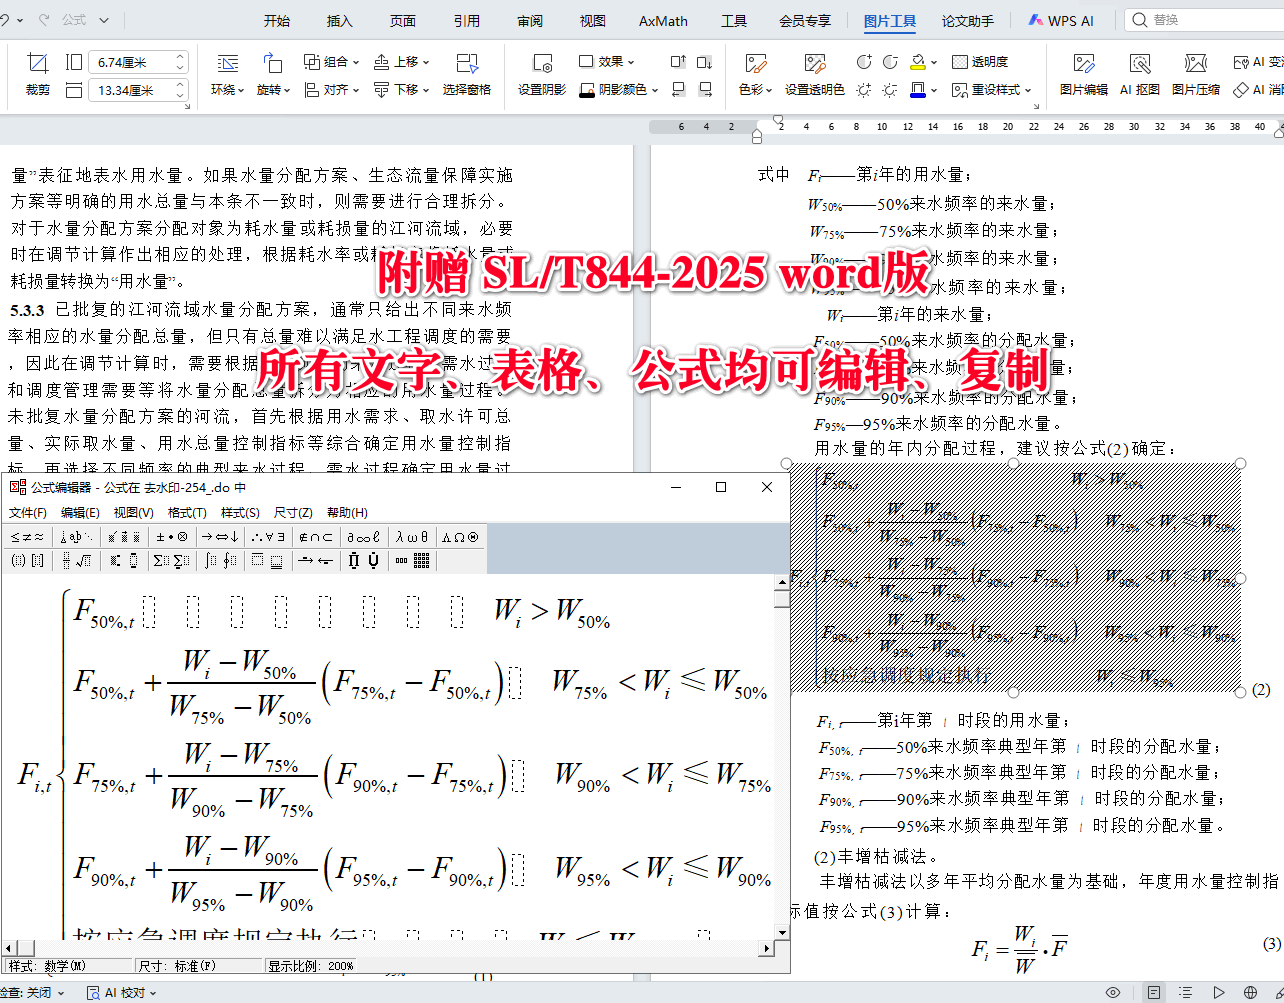Switch to the 图片工具 ribbon tab

pyautogui.click(x=890, y=20)
